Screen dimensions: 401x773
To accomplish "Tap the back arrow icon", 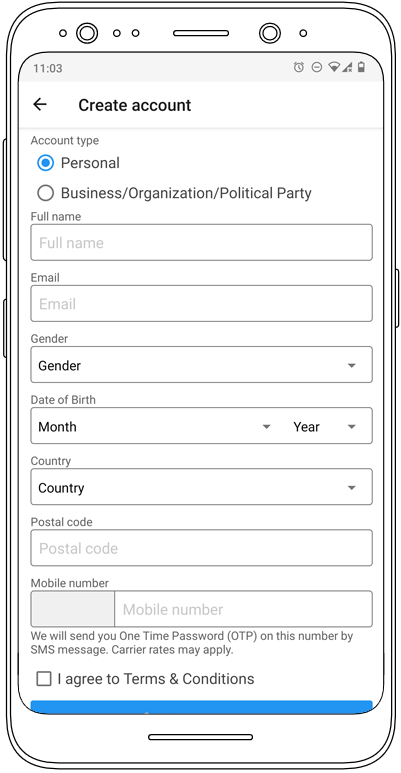I will 39,105.
